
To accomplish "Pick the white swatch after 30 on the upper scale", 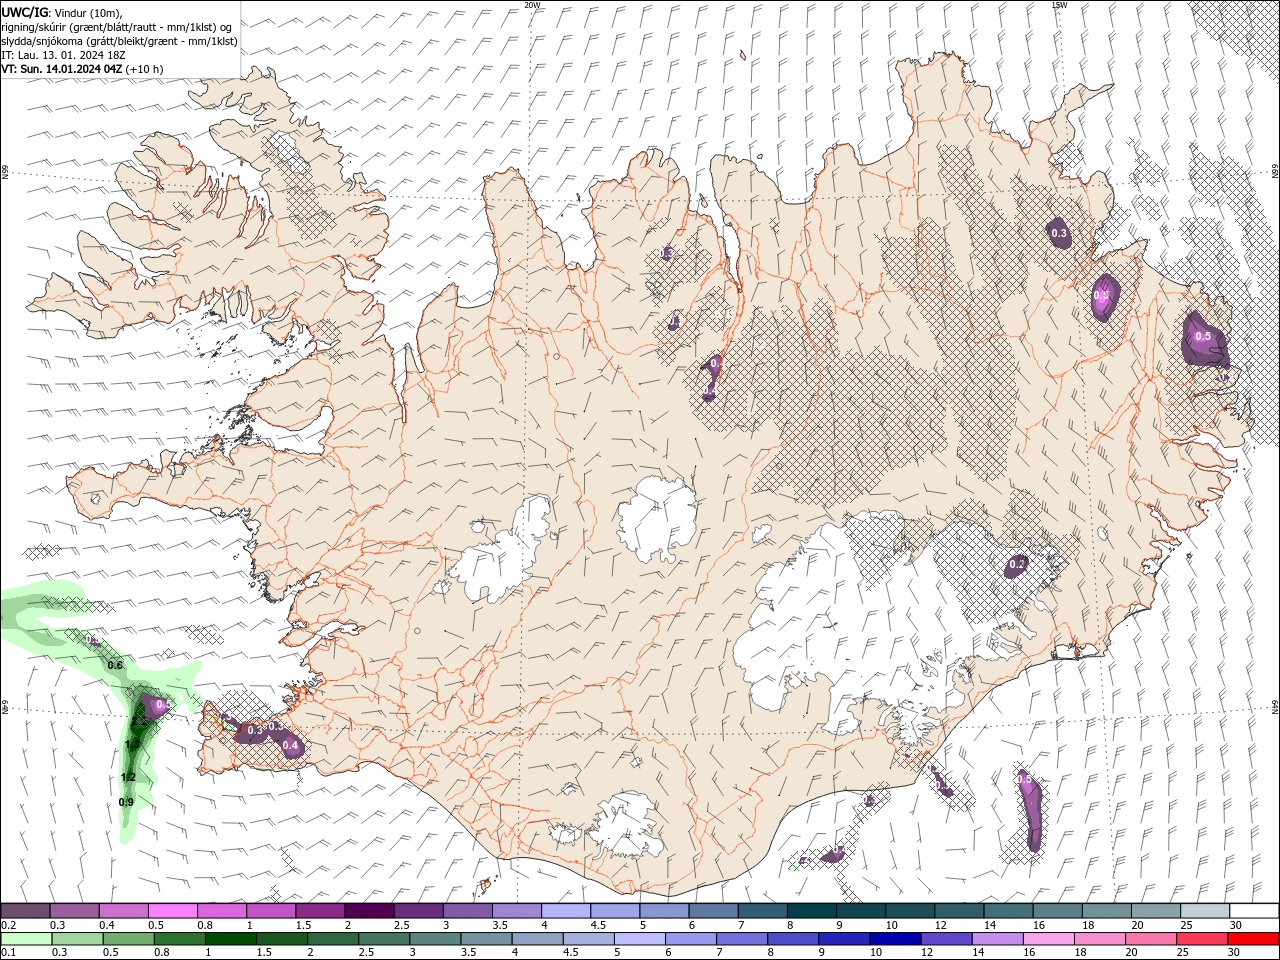I will (1253, 910).
